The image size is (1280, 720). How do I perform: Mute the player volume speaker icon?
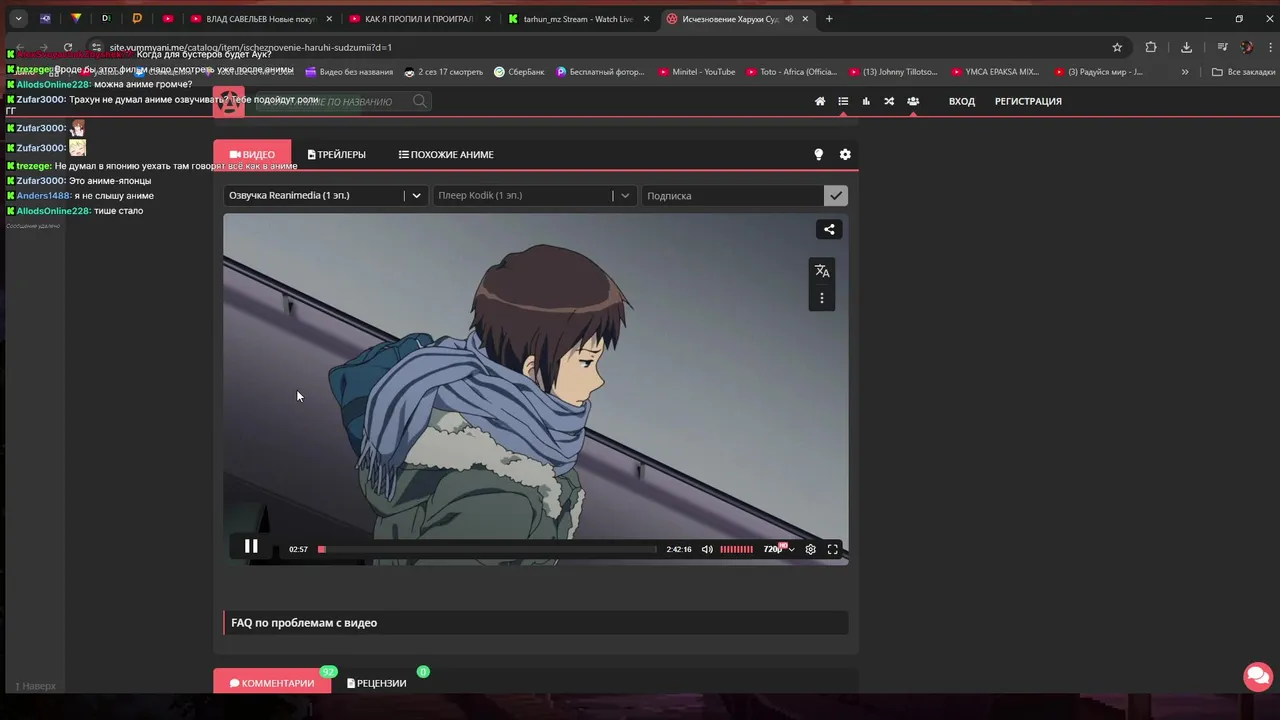707,549
